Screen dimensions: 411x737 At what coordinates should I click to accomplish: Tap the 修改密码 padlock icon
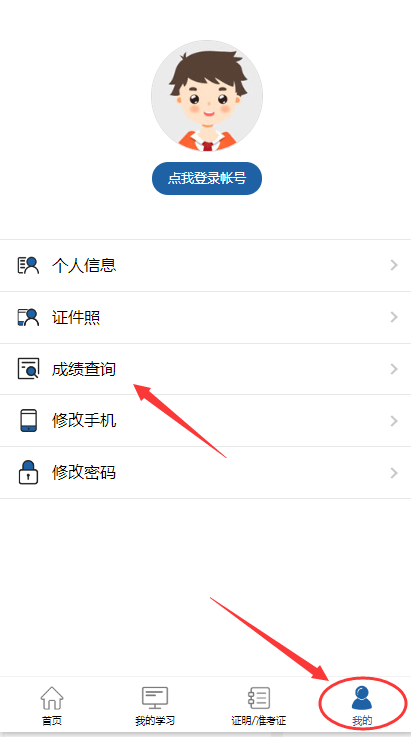(28, 472)
